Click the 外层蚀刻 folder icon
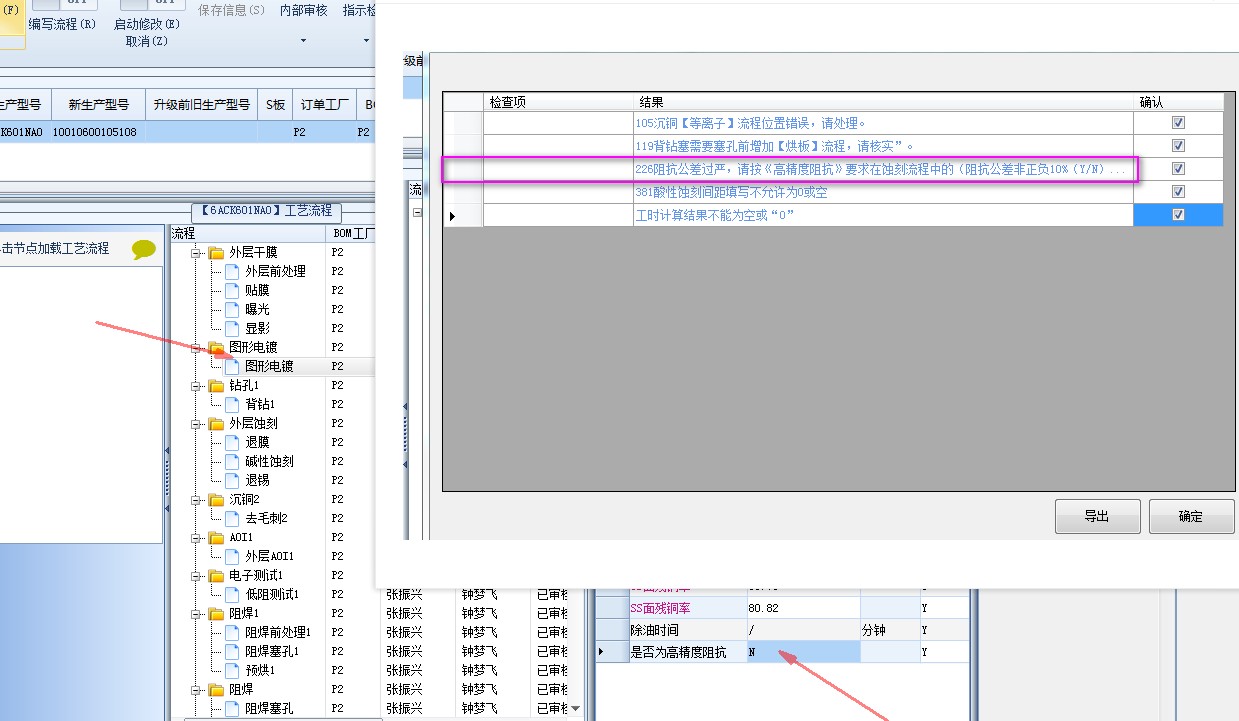This screenshot has height=721, width=1239. [217, 424]
